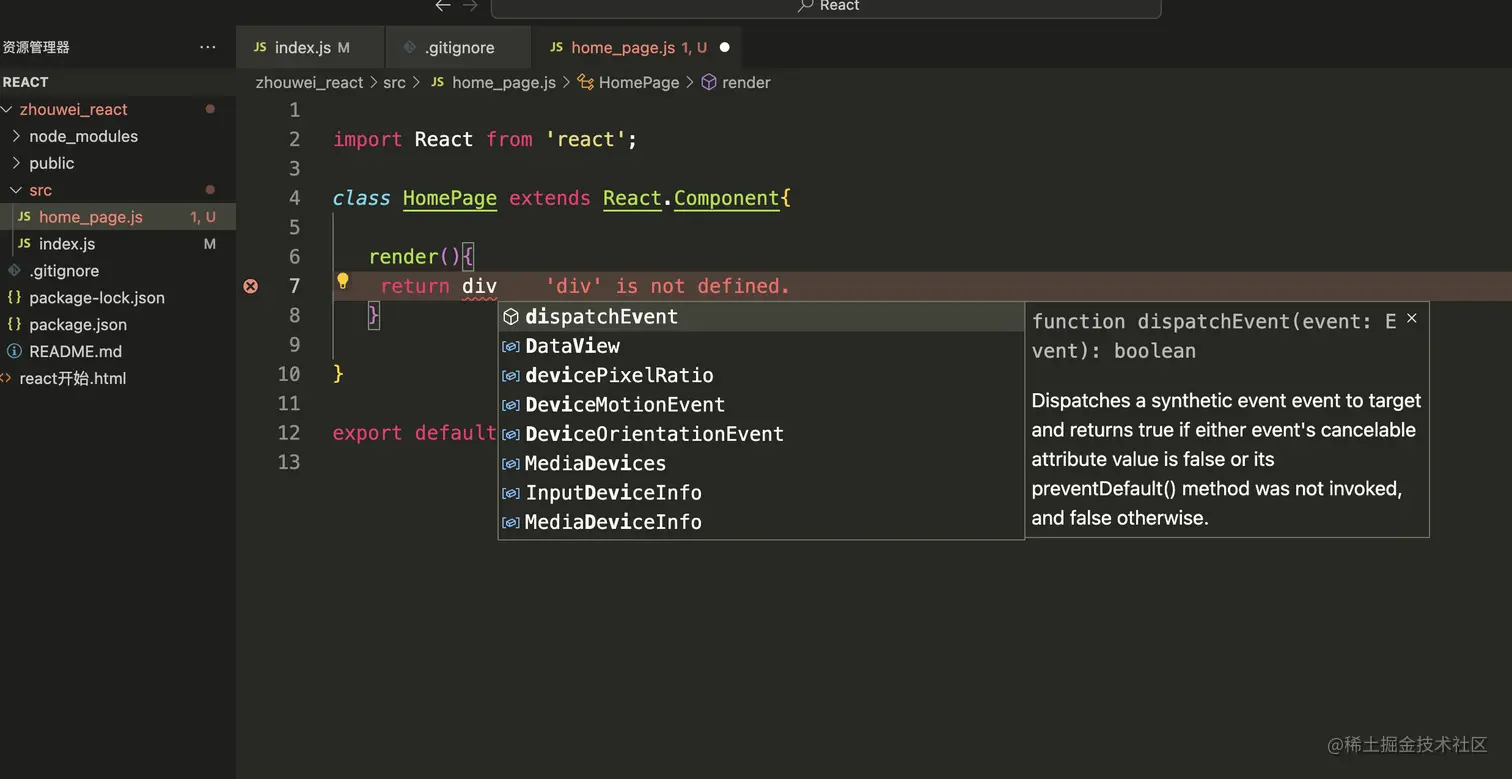Click the lightbulb quick-fix icon

pos(342,281)
